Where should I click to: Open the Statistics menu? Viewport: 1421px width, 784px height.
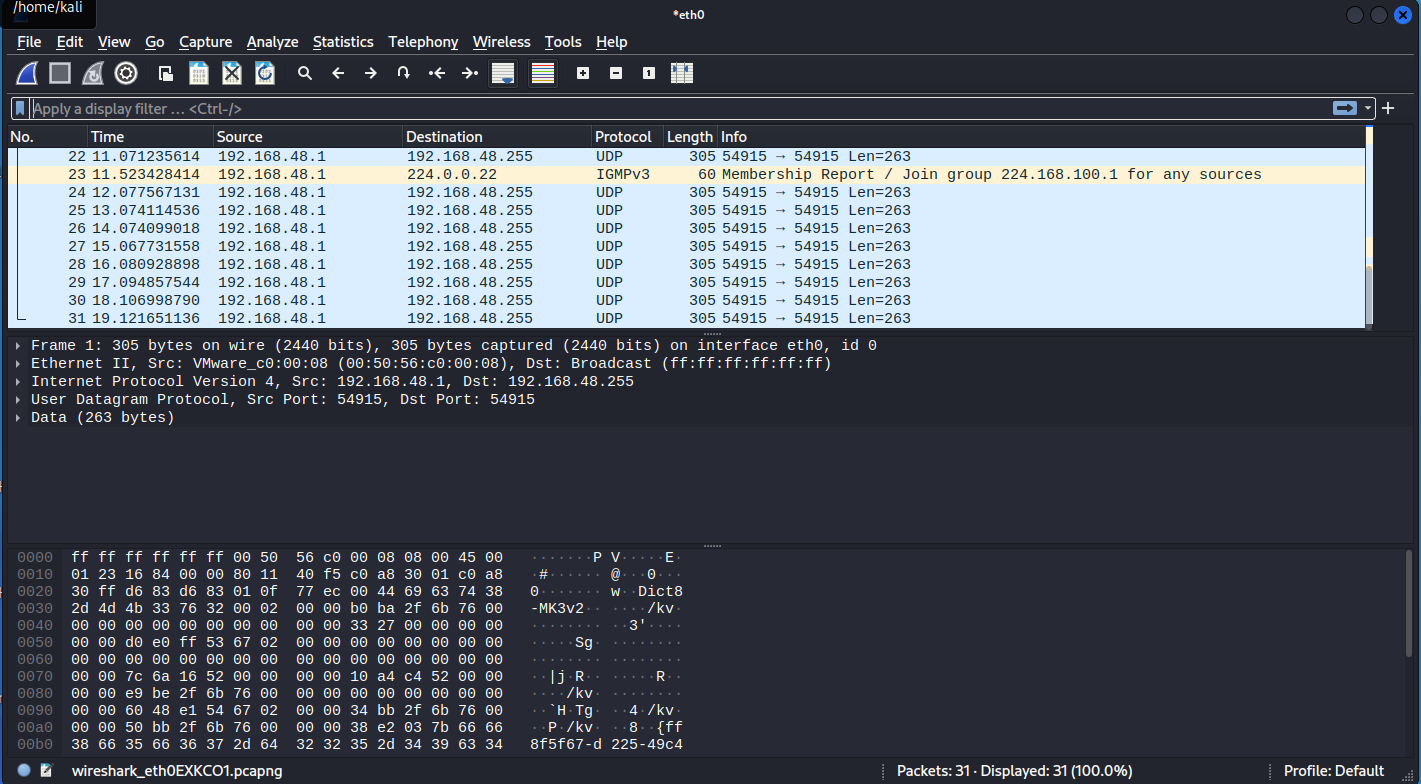tap(342, 42)
